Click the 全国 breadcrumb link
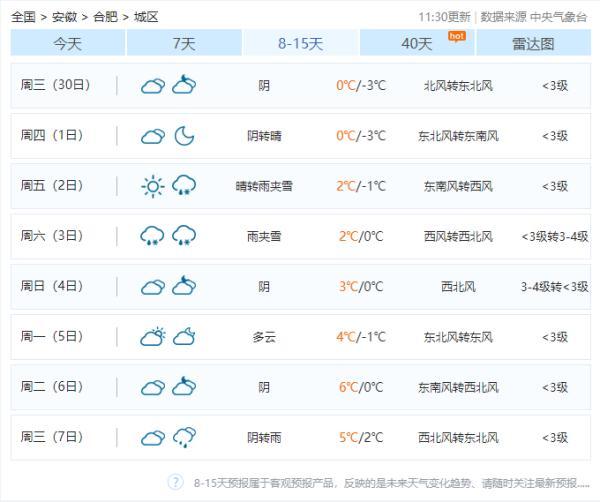Viewport: 600px width, 502px height. 23,17
